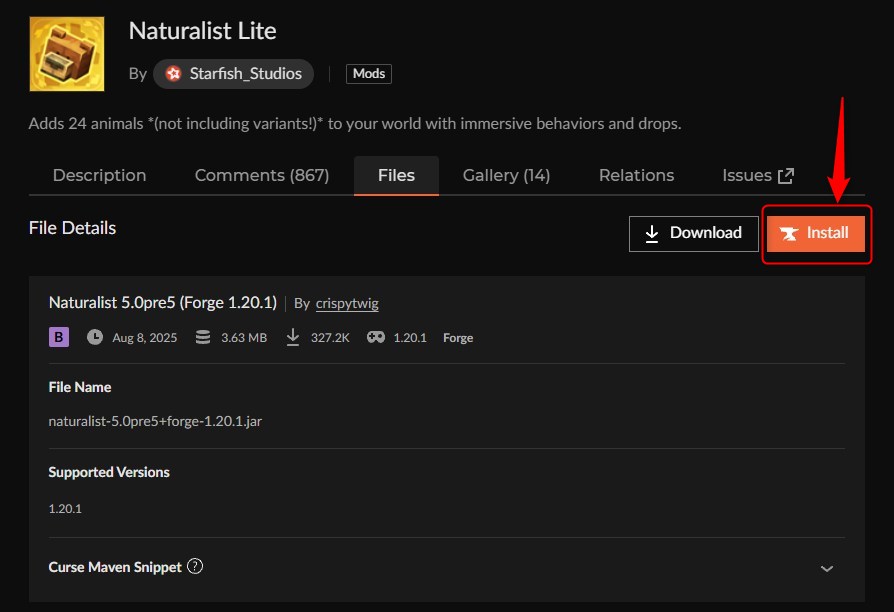This screenshot has width=894, height=612.
Task: Select the Files tab
Action: (396, 175)
